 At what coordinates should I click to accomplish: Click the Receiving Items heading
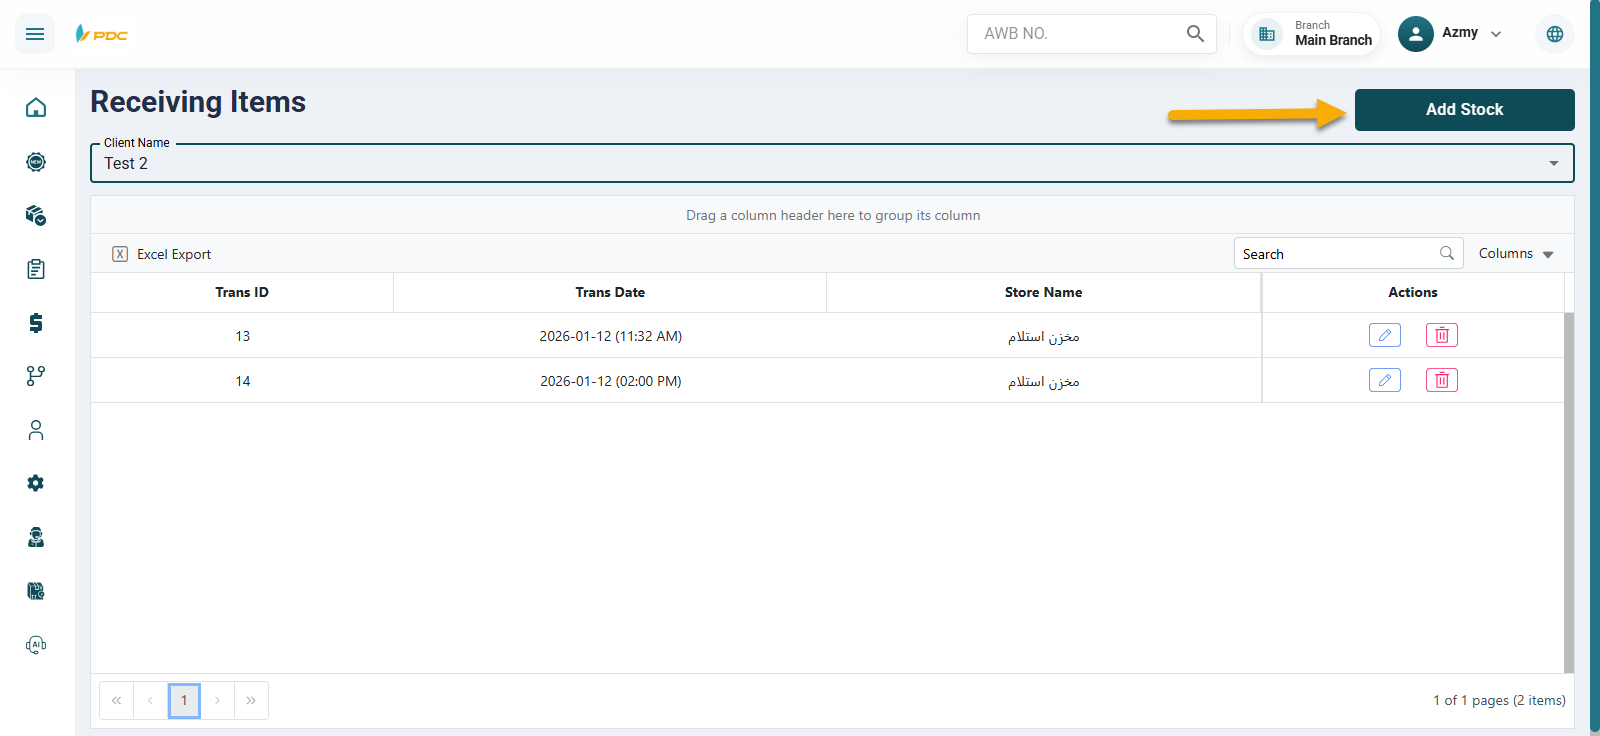(198, 102)
